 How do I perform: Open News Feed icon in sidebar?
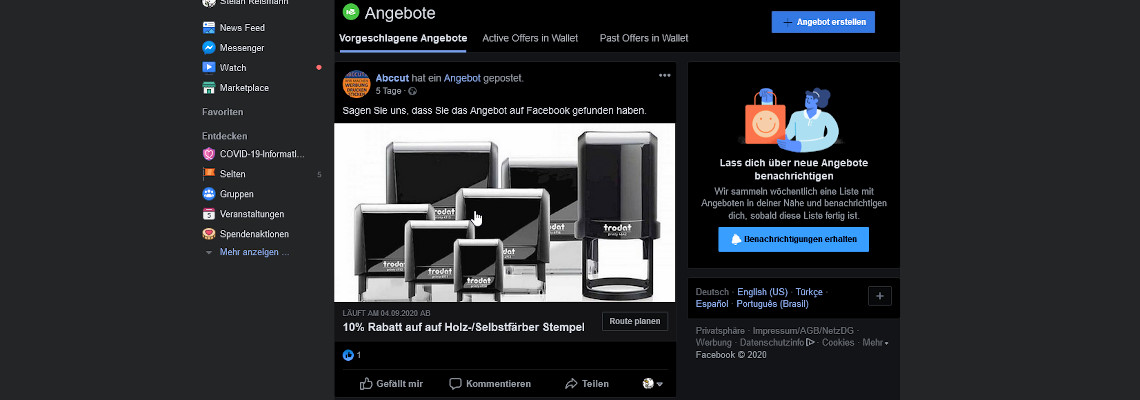(x=209, y=28)
